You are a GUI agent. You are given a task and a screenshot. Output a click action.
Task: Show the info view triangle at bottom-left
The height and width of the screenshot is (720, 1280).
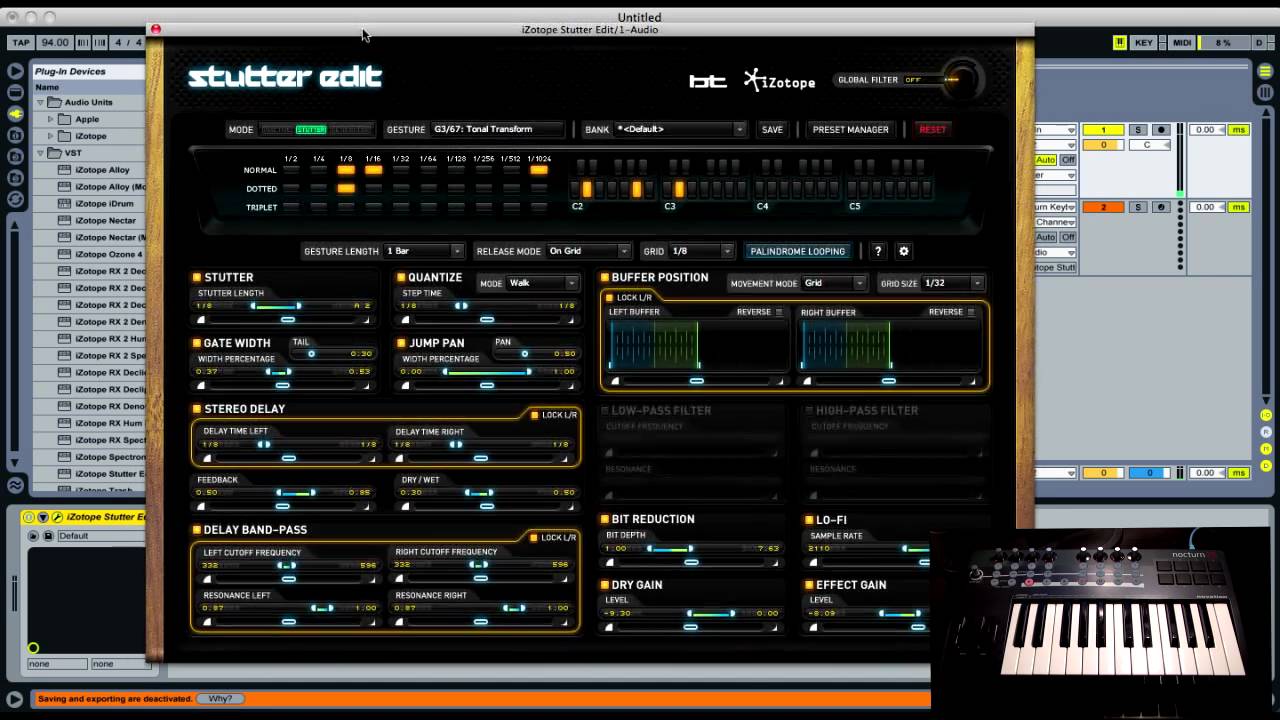coord(14,700)
